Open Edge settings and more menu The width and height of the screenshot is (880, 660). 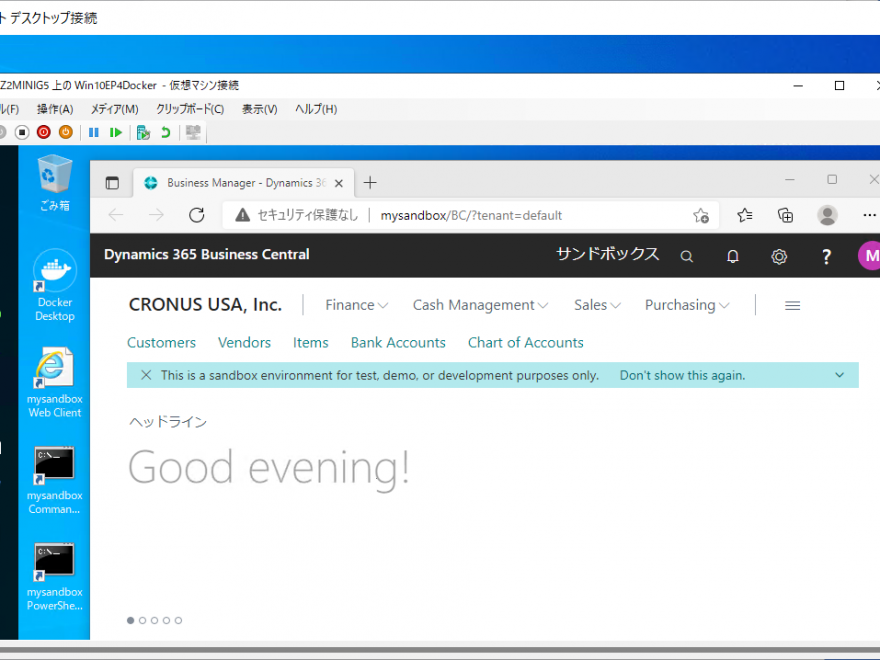(869, 215)
